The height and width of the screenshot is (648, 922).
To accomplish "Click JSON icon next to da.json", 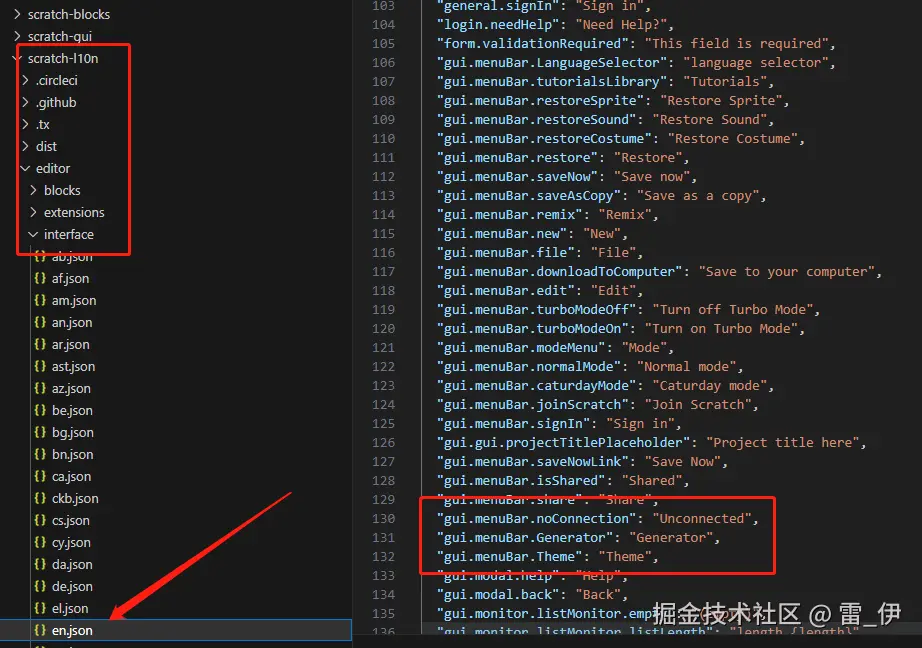I will click(x=40, y=564).
